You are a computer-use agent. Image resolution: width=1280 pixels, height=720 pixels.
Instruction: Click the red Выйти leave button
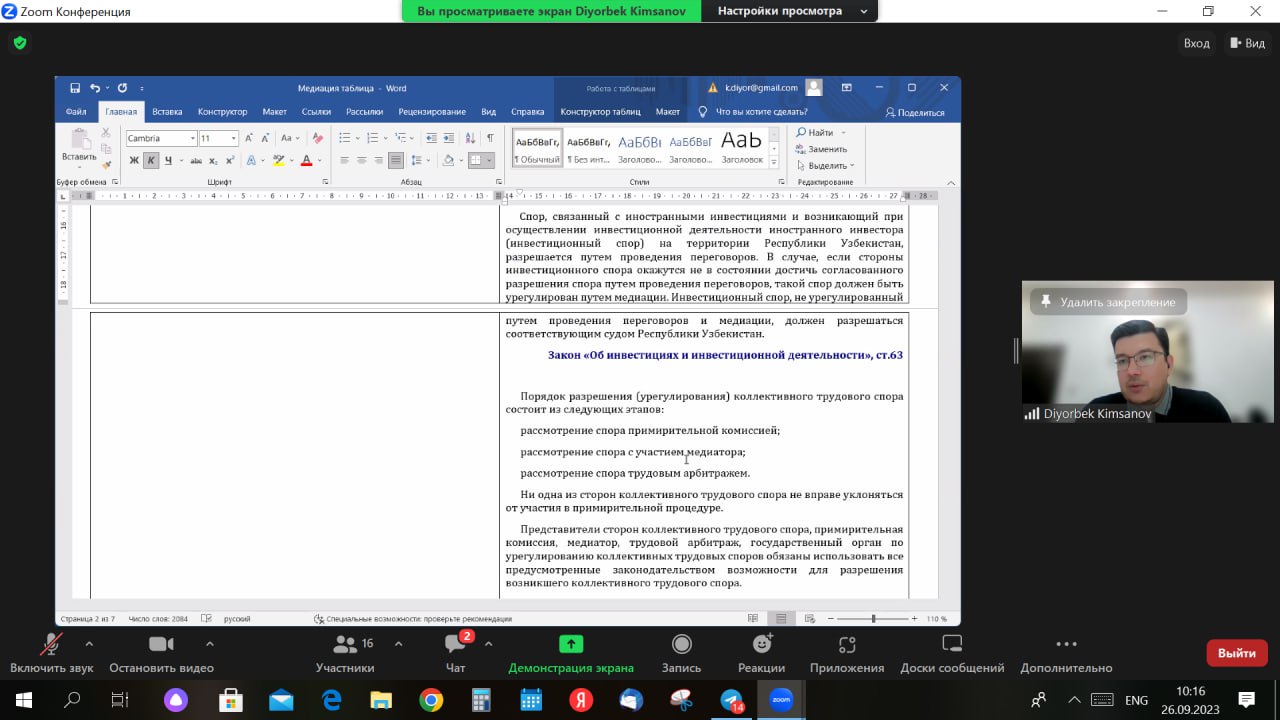[1236, 653]
